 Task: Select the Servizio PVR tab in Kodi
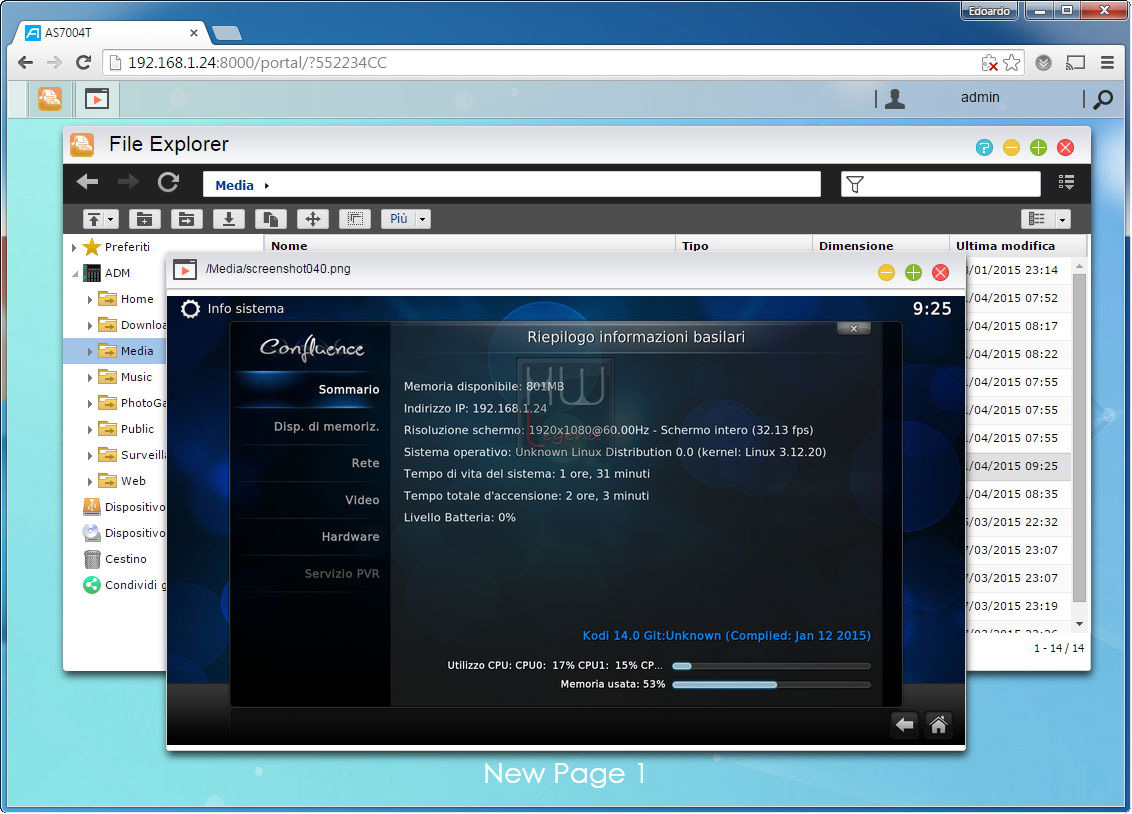[341, 574]
